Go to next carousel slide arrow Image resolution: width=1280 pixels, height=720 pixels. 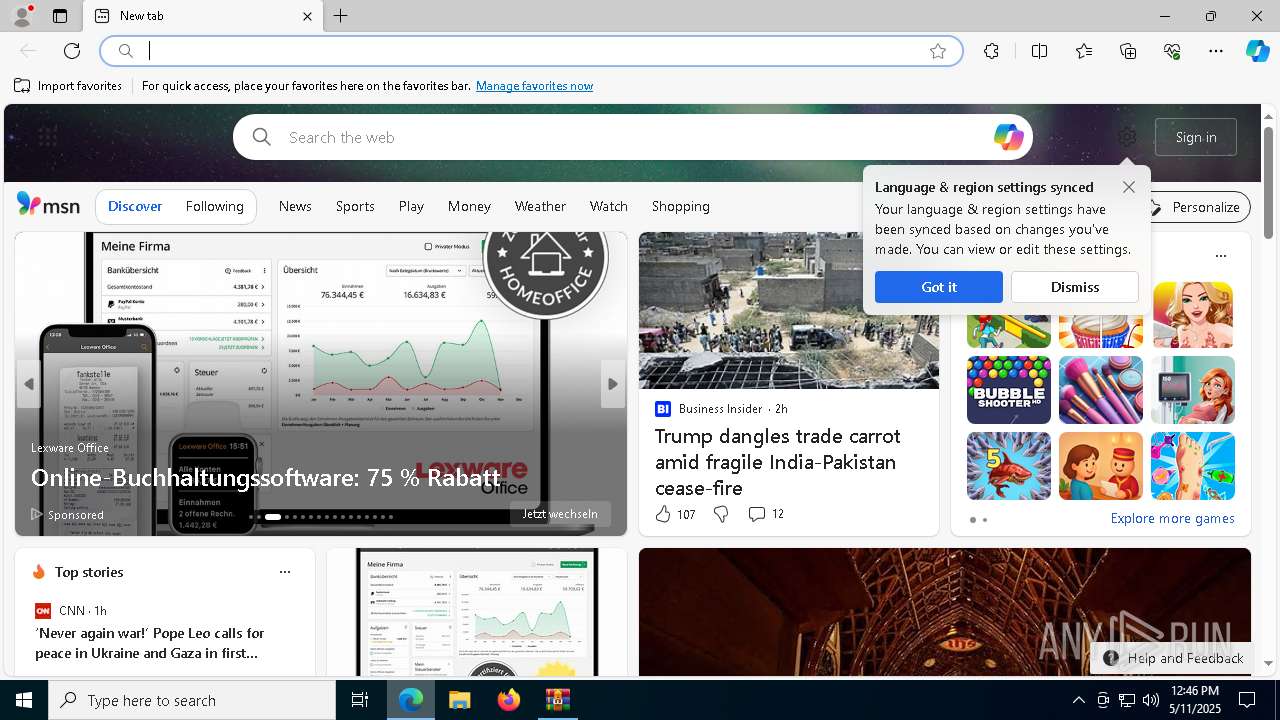pyautogui.click(x=613, y=384)
